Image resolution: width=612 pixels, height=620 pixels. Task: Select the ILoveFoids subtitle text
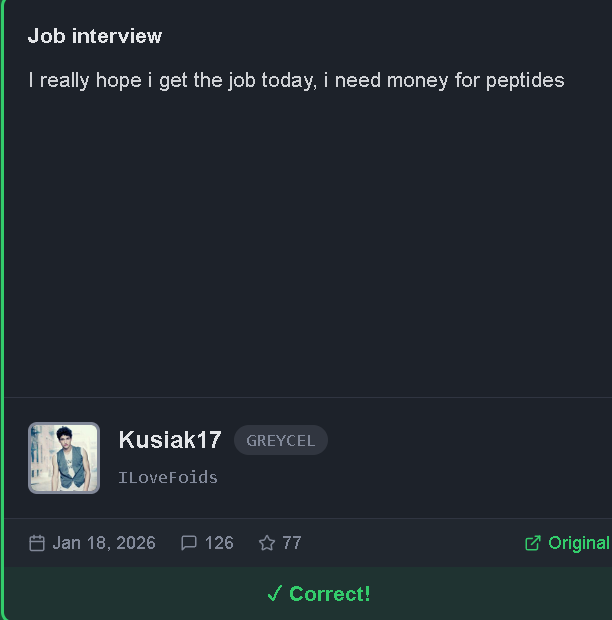pyautogui.click(x=168, y=478)
